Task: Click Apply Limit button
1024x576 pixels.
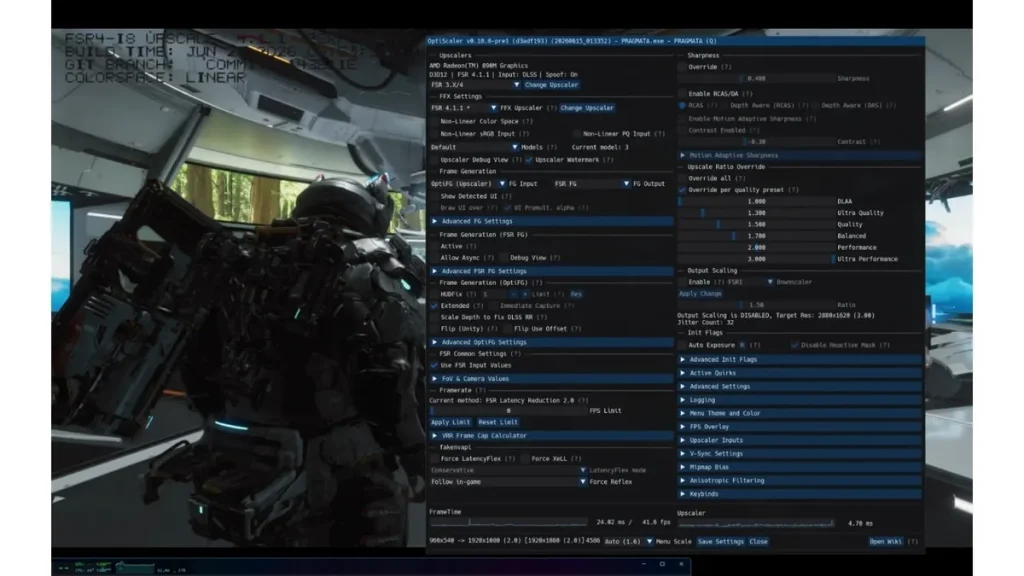Action: 451,423
